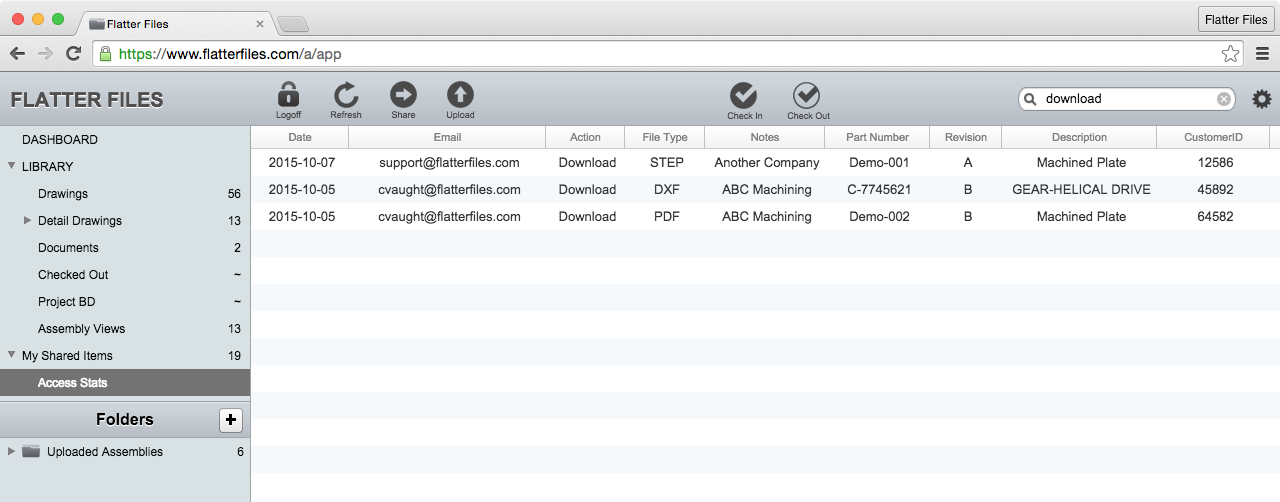Click the Check Out icon
1280x502 pixels.
pyautogui.click(x=807, y=95)
